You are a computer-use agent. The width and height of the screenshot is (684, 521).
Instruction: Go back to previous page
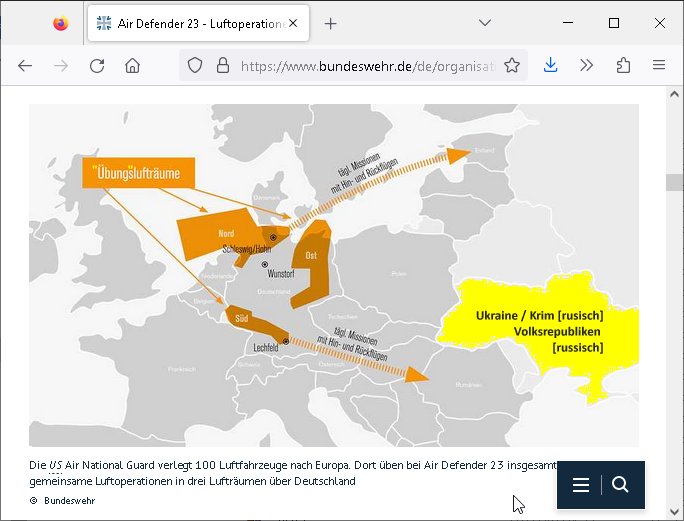coord(25,65)
